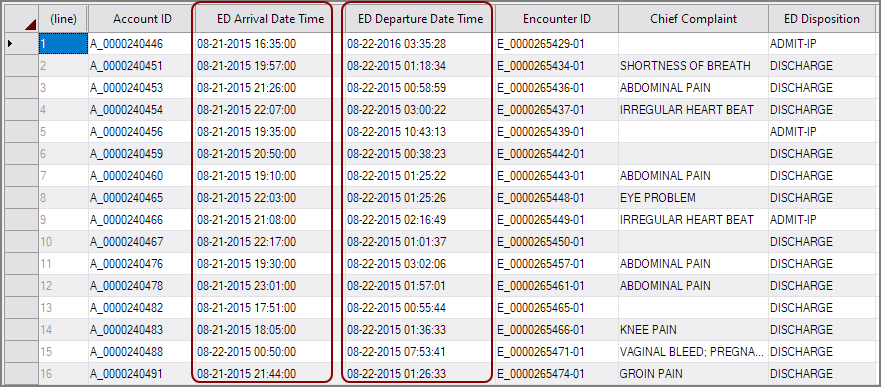Select account cell A_0000240483
Viewport: 881px width, 387px height.
[x=142, y=329]
